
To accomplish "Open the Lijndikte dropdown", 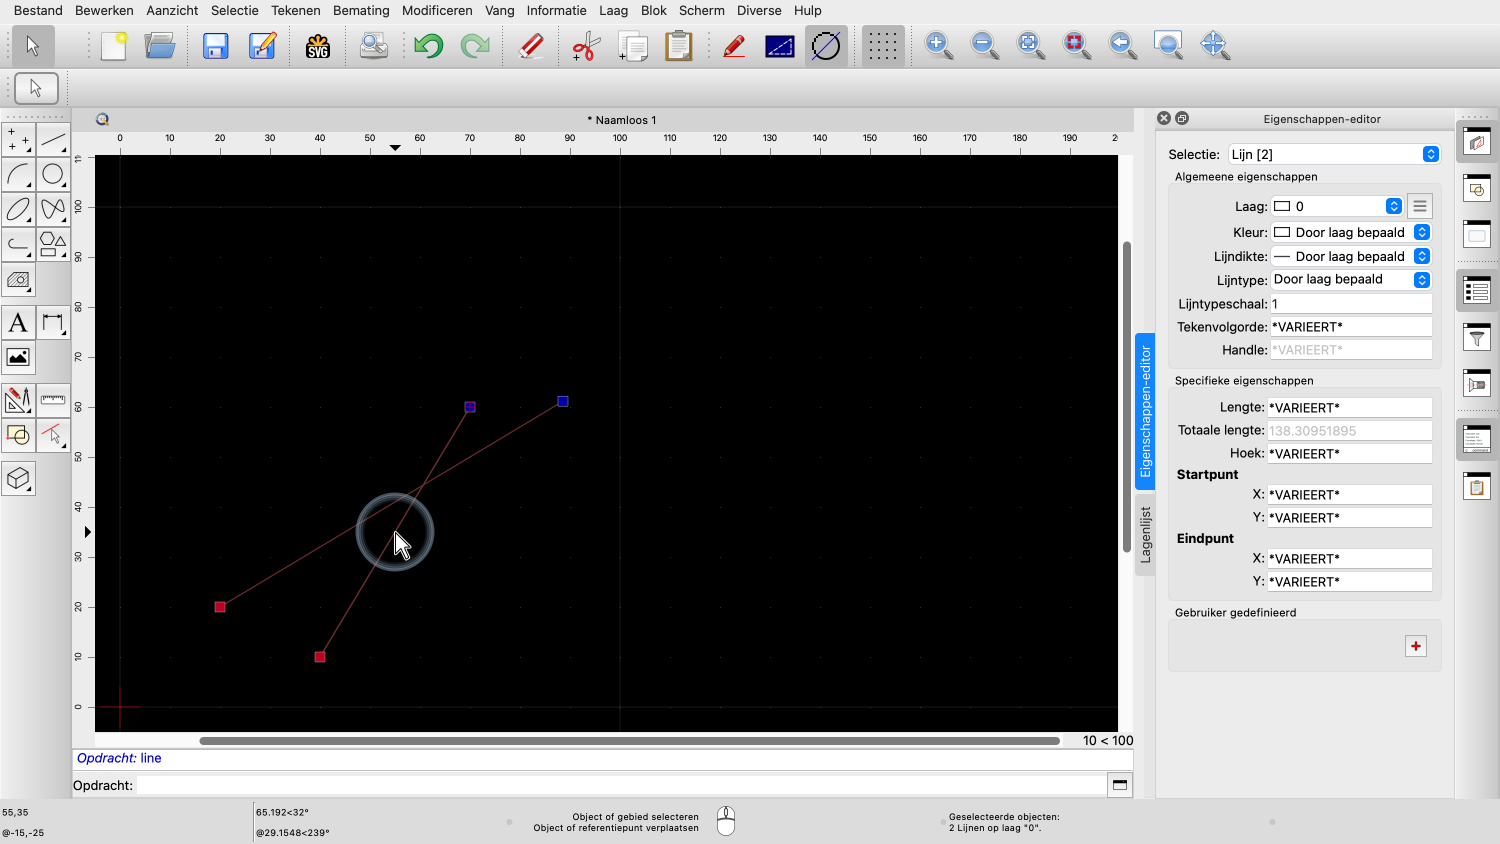I will (x=1350, y=256).
